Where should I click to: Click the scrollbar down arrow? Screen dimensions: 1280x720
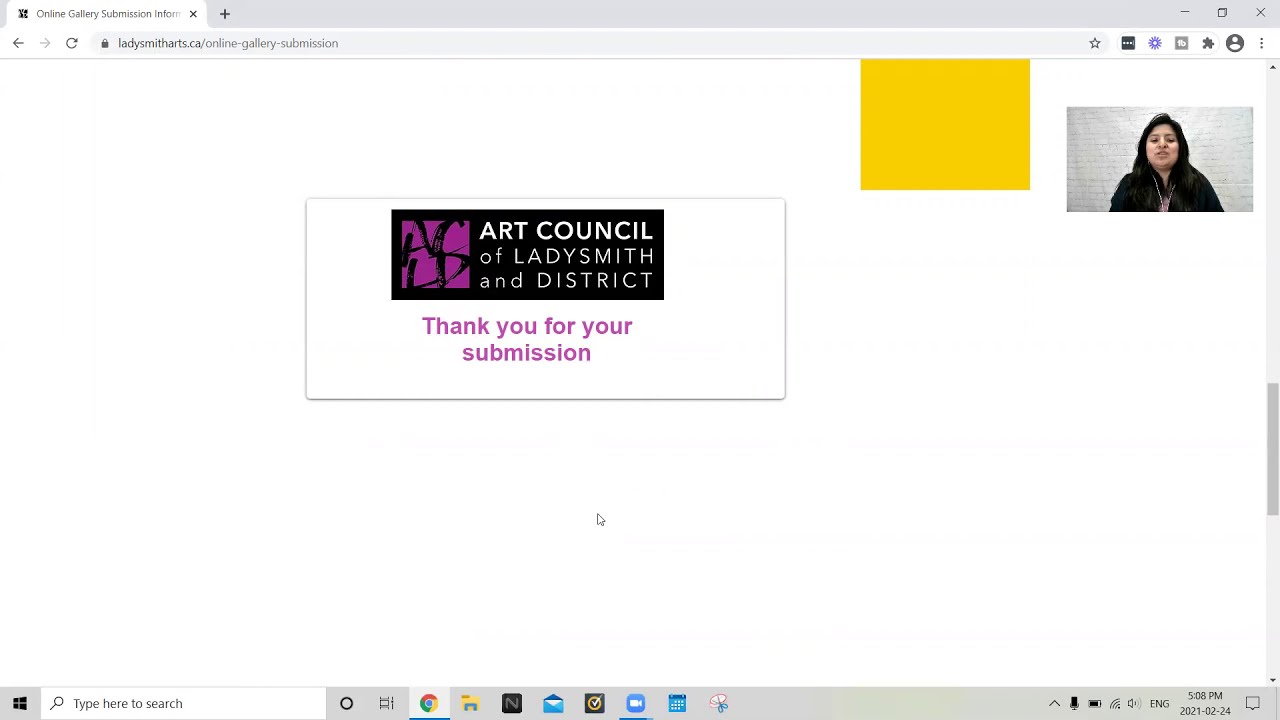(x=1272, y=680)
